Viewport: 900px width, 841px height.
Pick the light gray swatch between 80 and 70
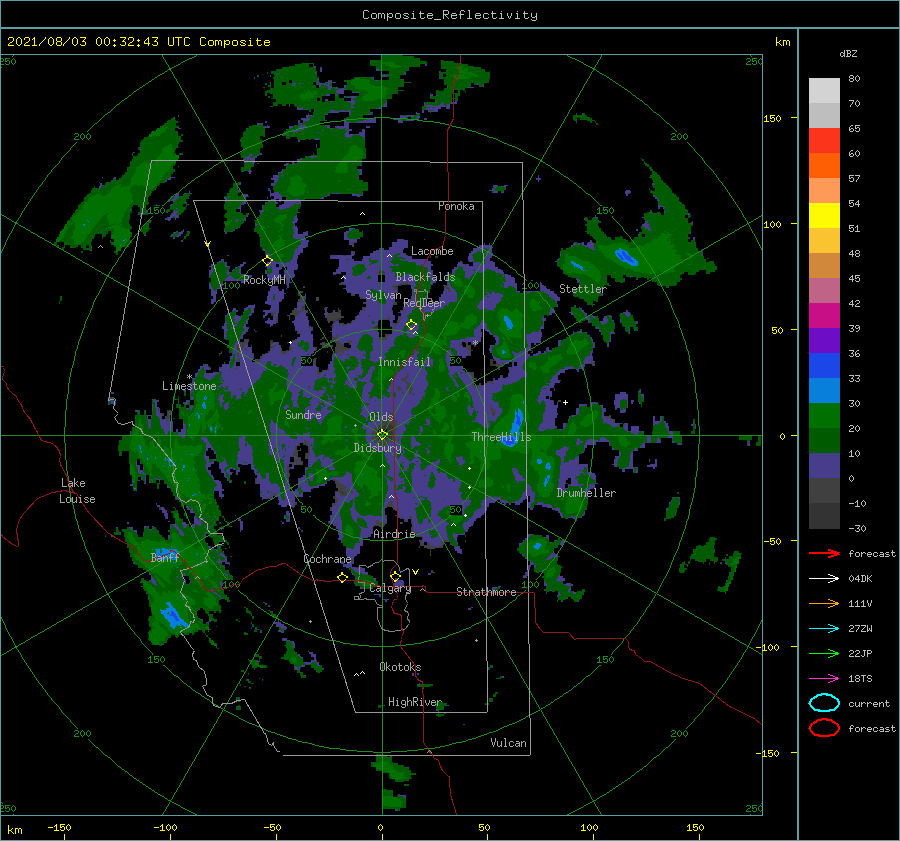click(x=824, y=90)
